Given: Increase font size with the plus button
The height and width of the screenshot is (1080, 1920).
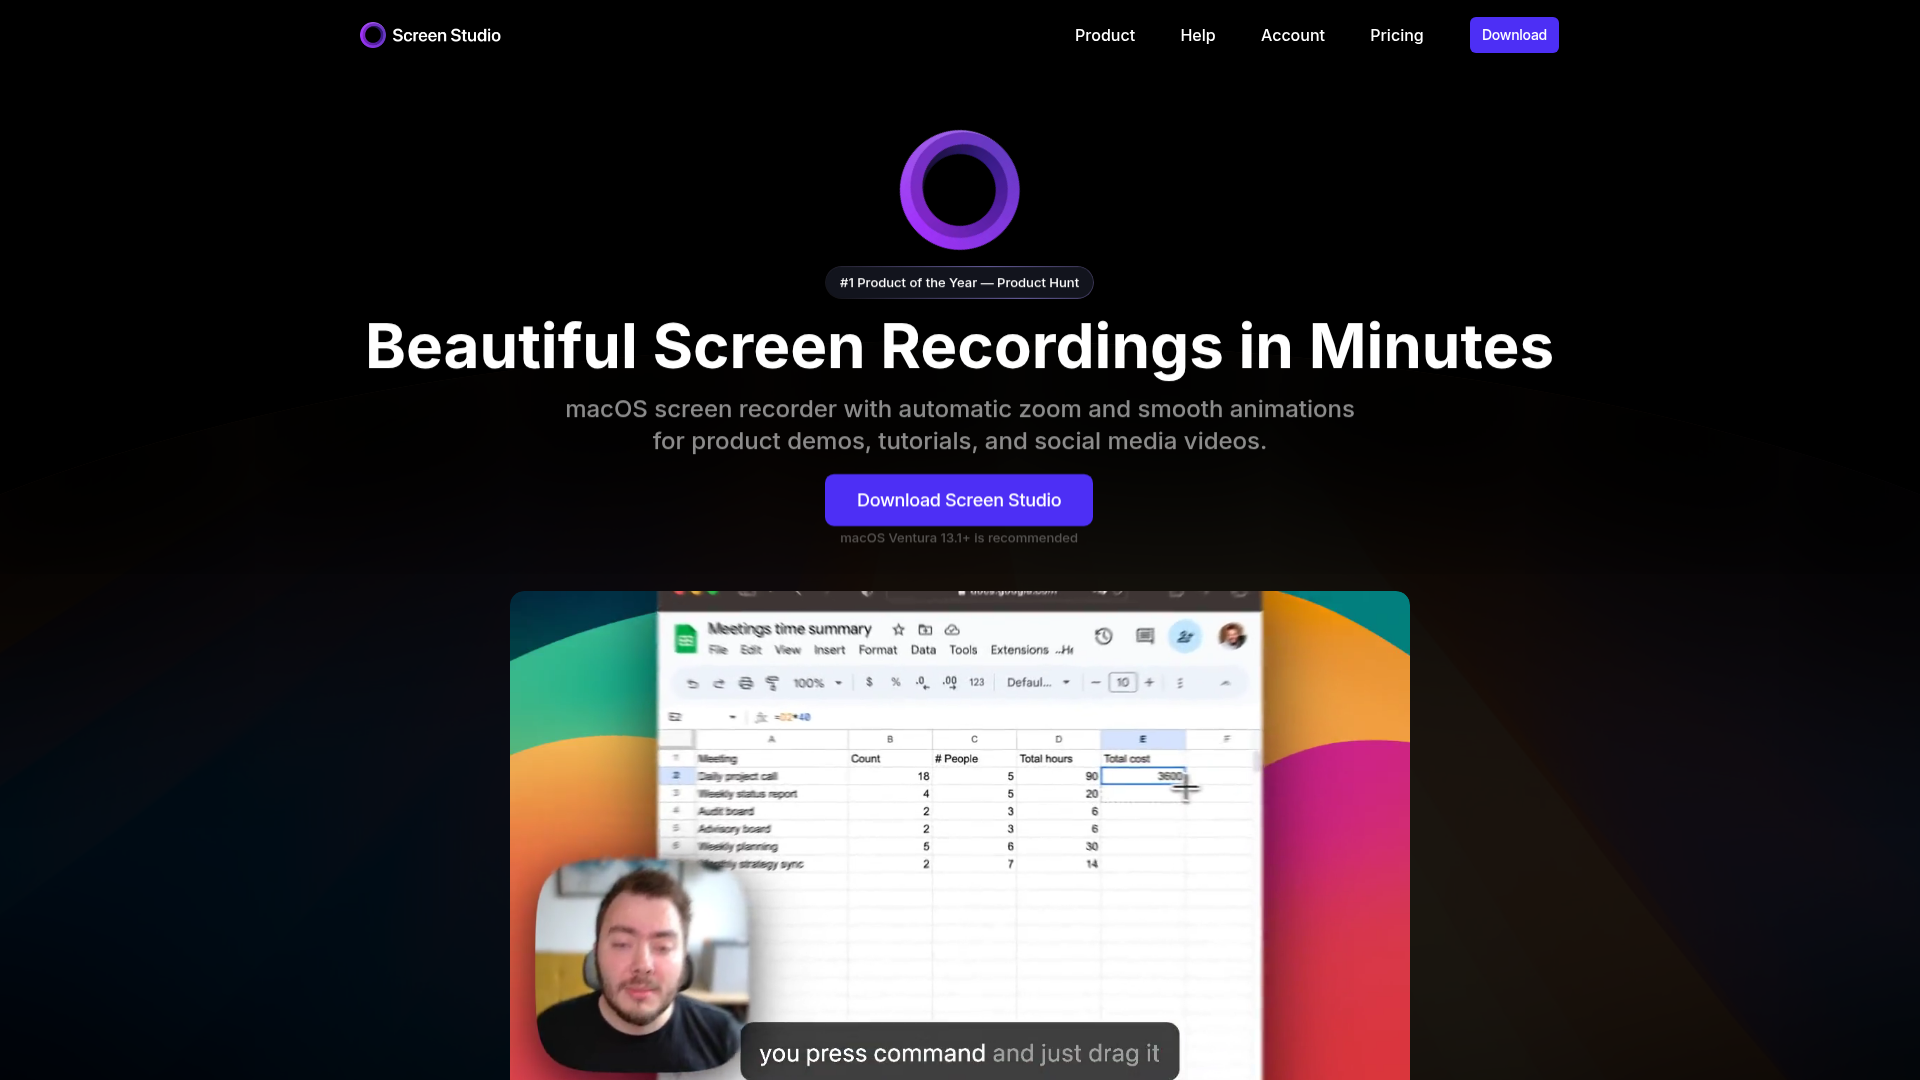Looking at the screenshot, I should [1149, 682].
